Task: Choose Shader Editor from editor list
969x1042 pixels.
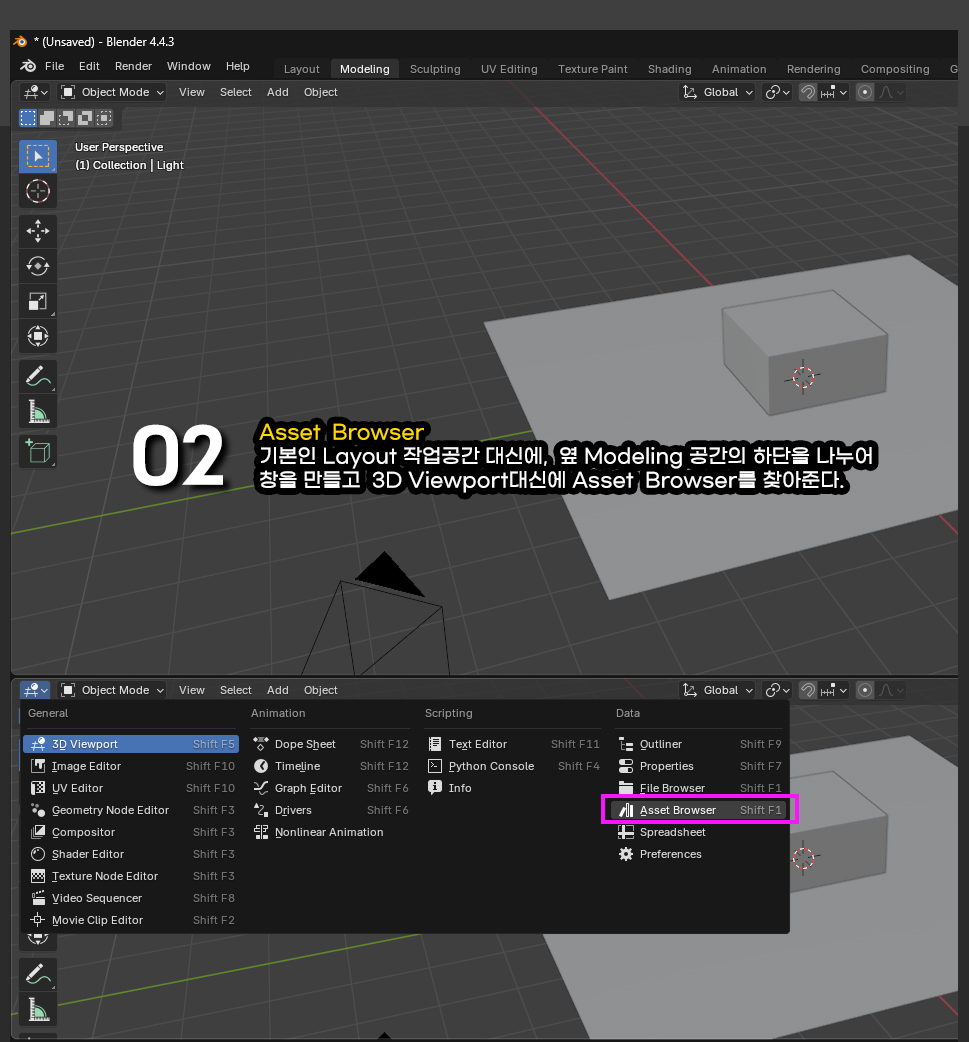Action: [x=131, y=854]
